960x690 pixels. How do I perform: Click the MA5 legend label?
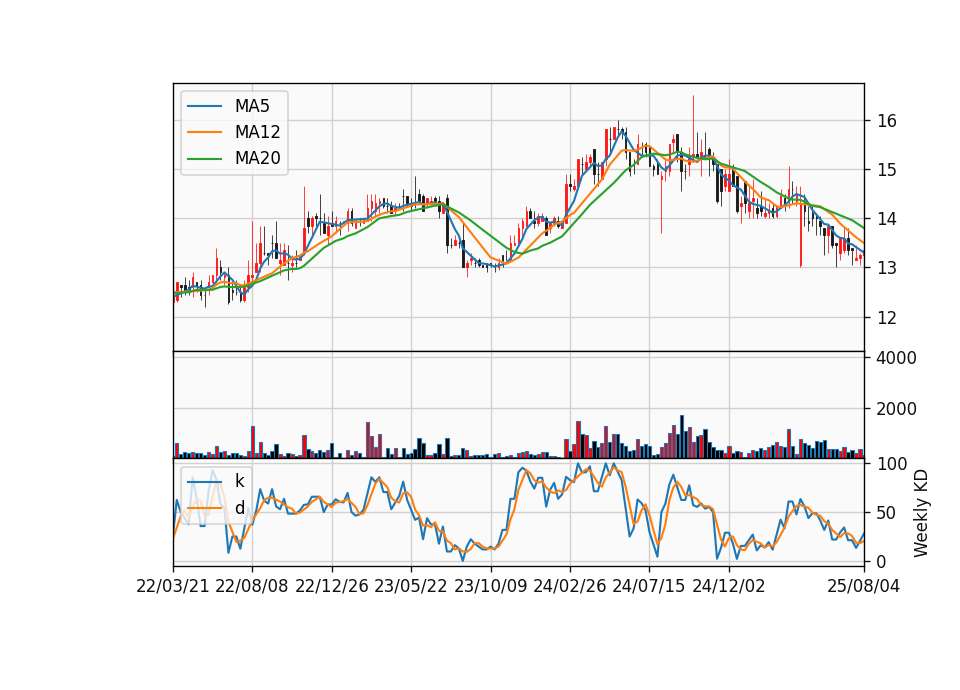pos(252,106)
